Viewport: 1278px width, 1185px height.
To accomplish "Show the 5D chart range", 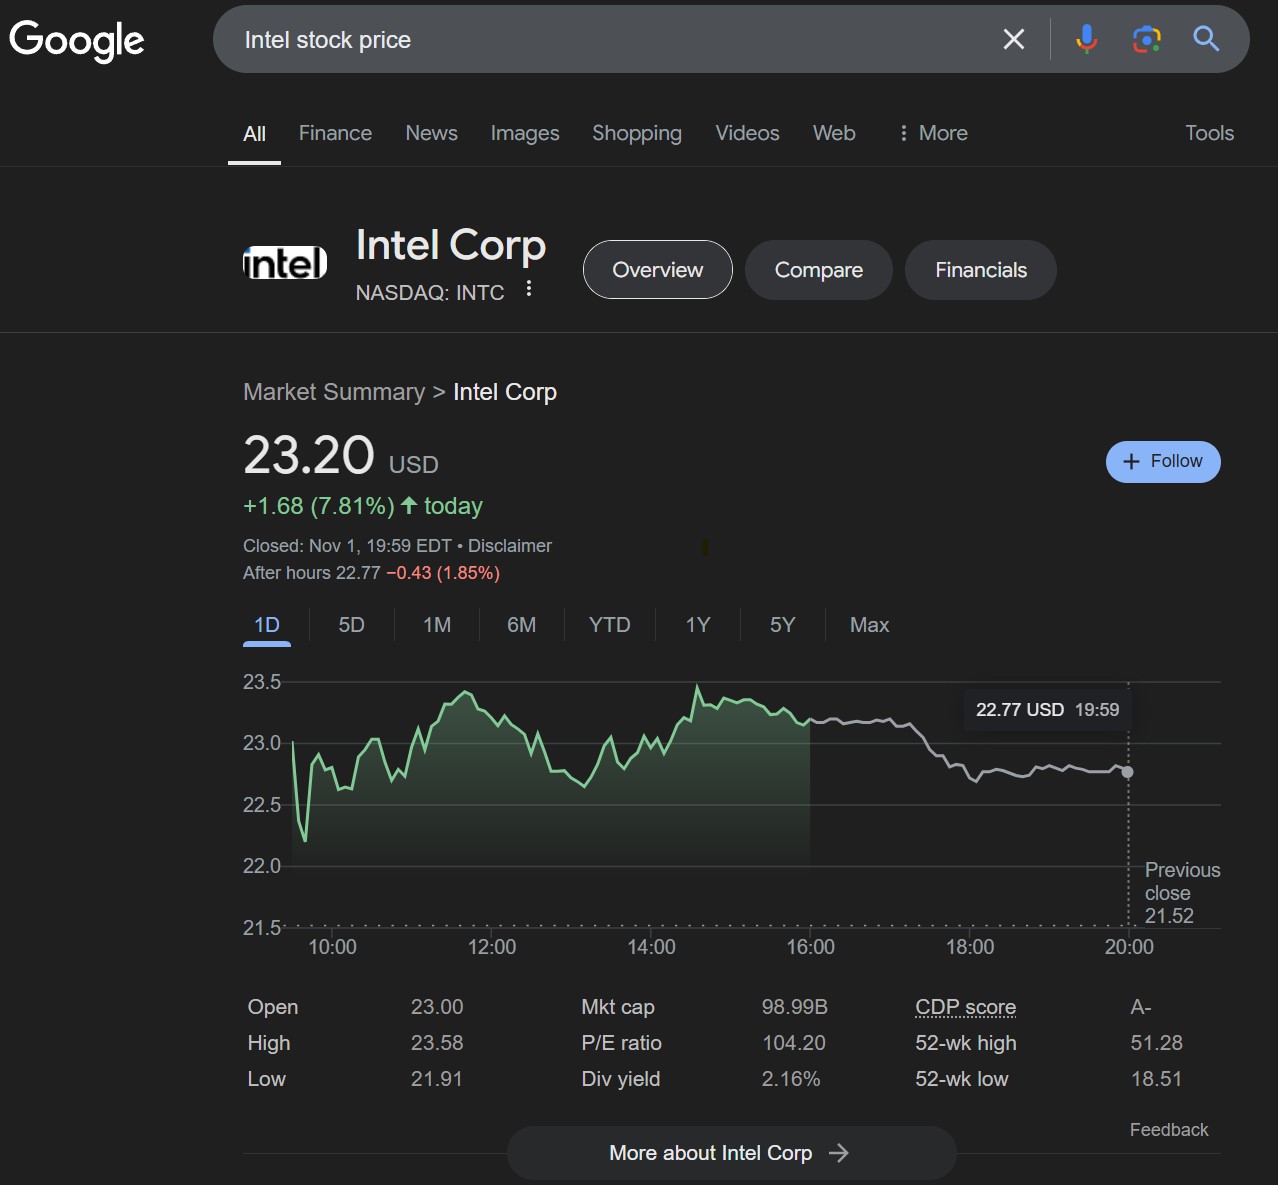I will coord(351,625).
